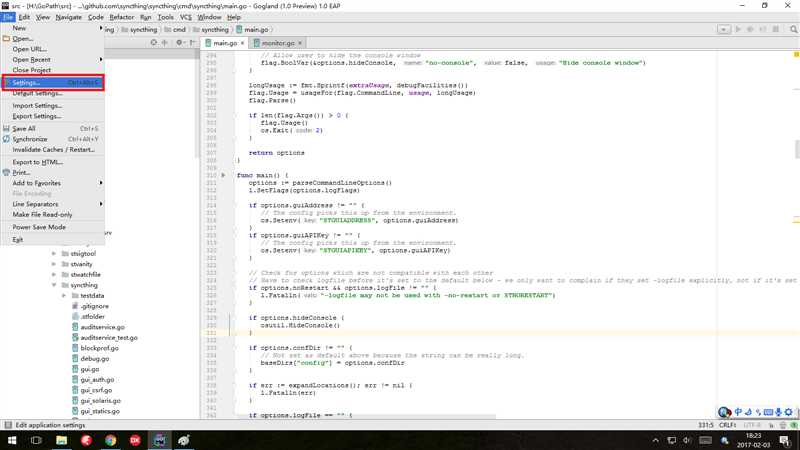Open Chrome from taskbar
The width and height of the screenshot is (800, 450).
click(x=110, y=440)
